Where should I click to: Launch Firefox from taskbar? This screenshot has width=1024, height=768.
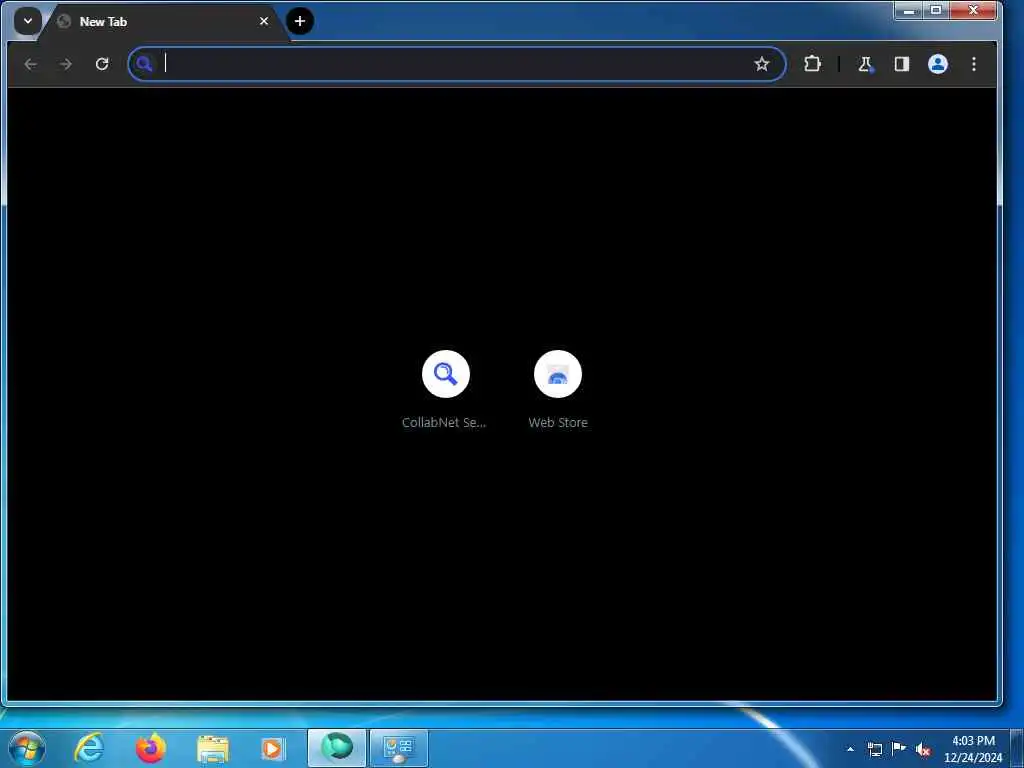150,748
